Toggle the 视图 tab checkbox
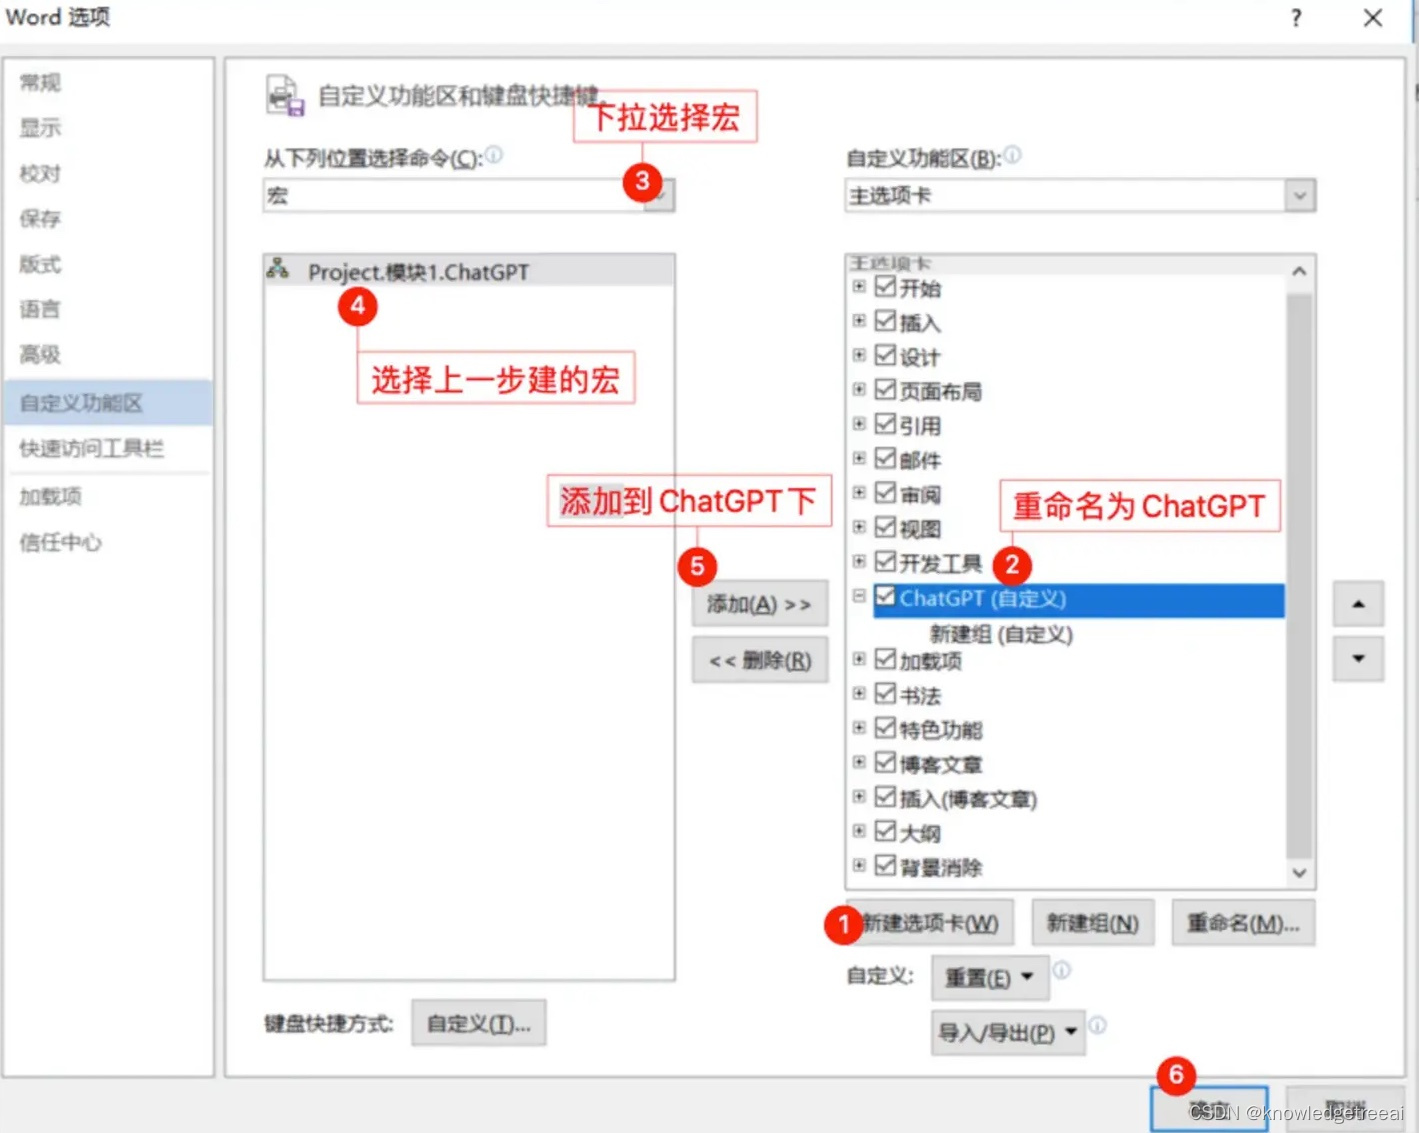The width and height of the screenshot is (1419, 1133). [885, 527]
